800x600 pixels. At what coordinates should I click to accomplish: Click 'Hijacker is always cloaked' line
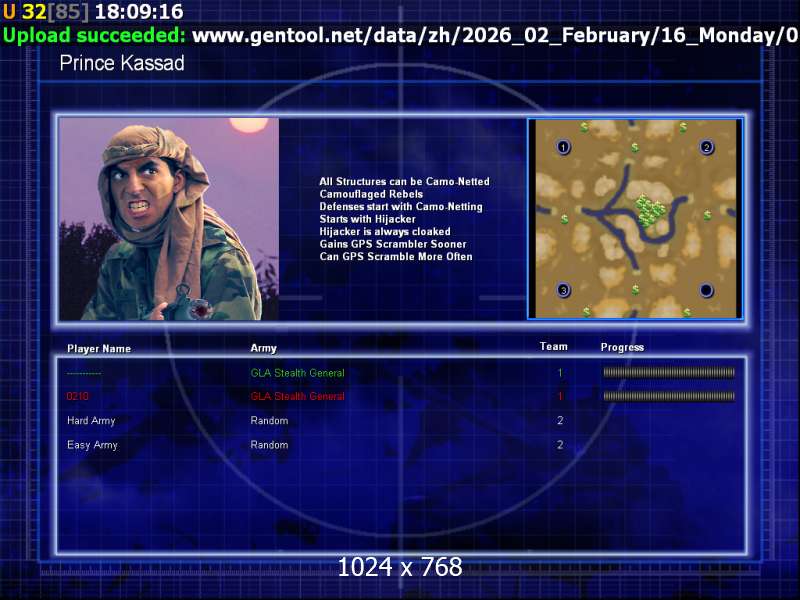pyautogui.click(x=385, y=232)
